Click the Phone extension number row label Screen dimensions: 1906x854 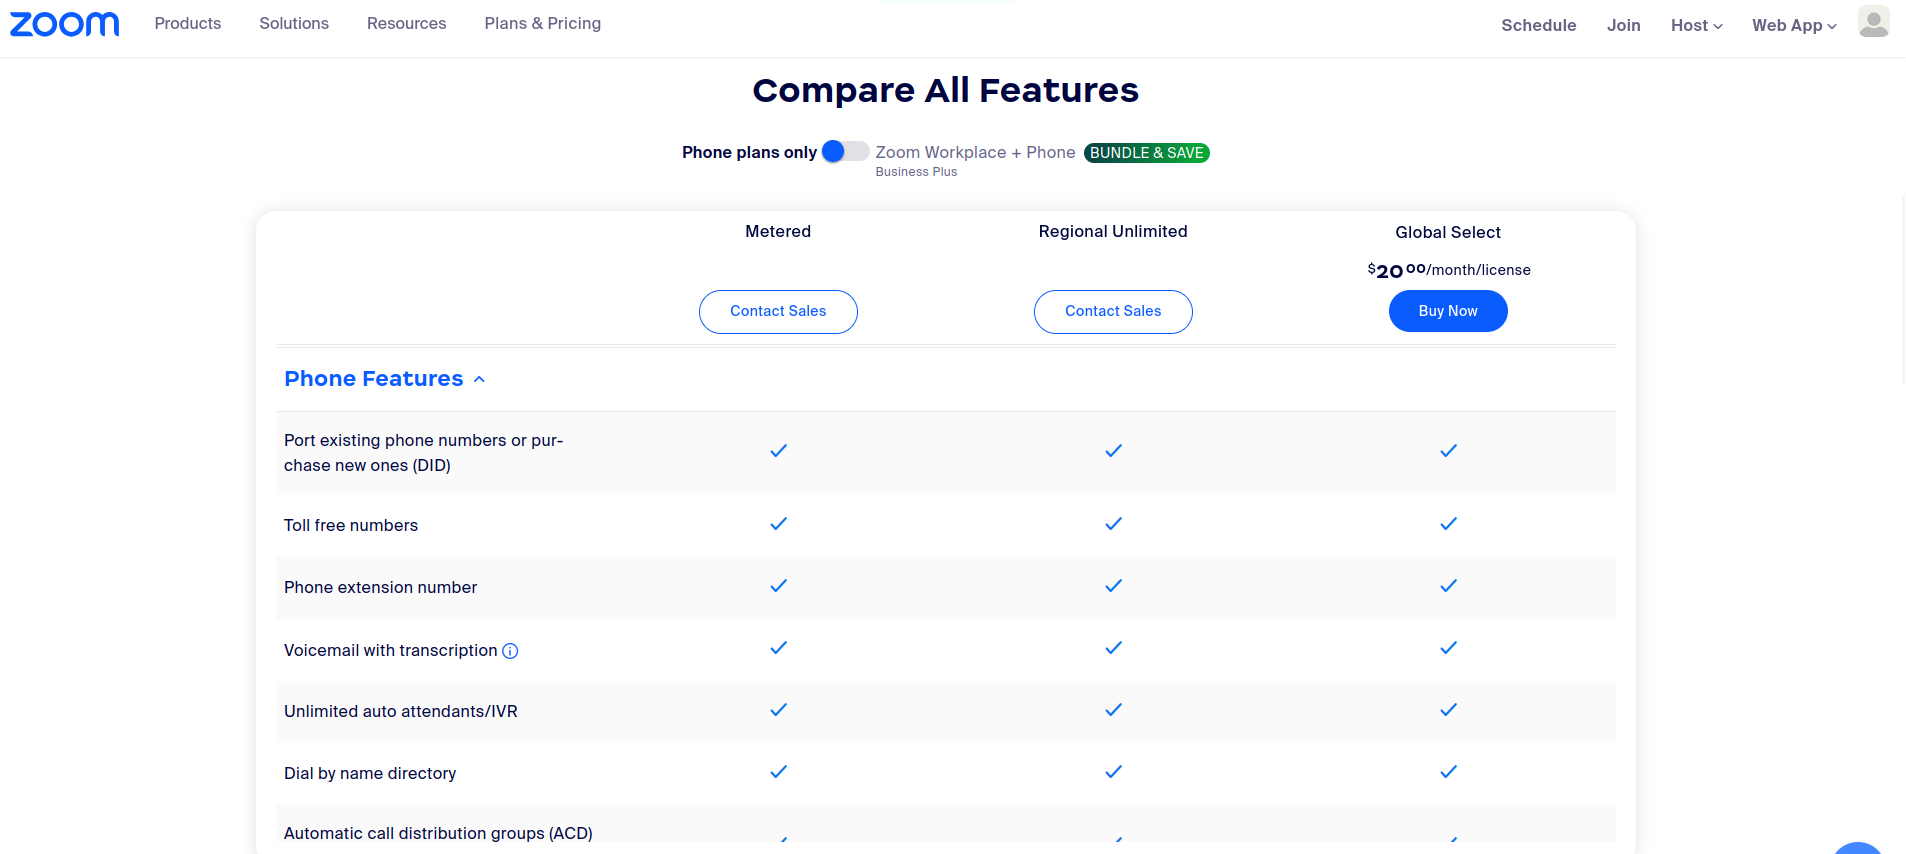click(x=380, y=587)
